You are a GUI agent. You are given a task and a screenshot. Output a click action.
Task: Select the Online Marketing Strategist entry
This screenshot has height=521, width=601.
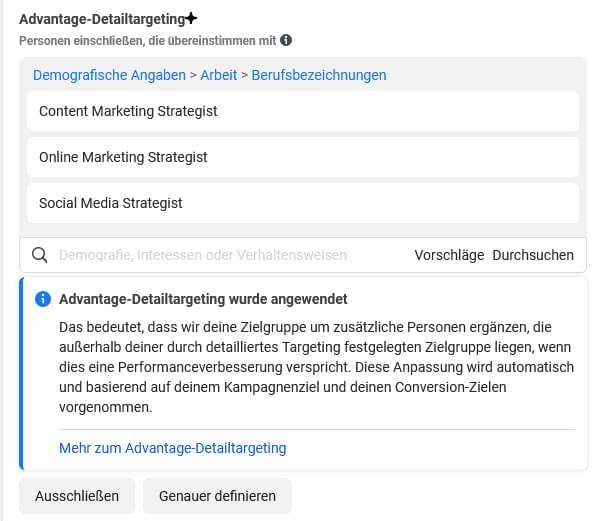(303, 157)
